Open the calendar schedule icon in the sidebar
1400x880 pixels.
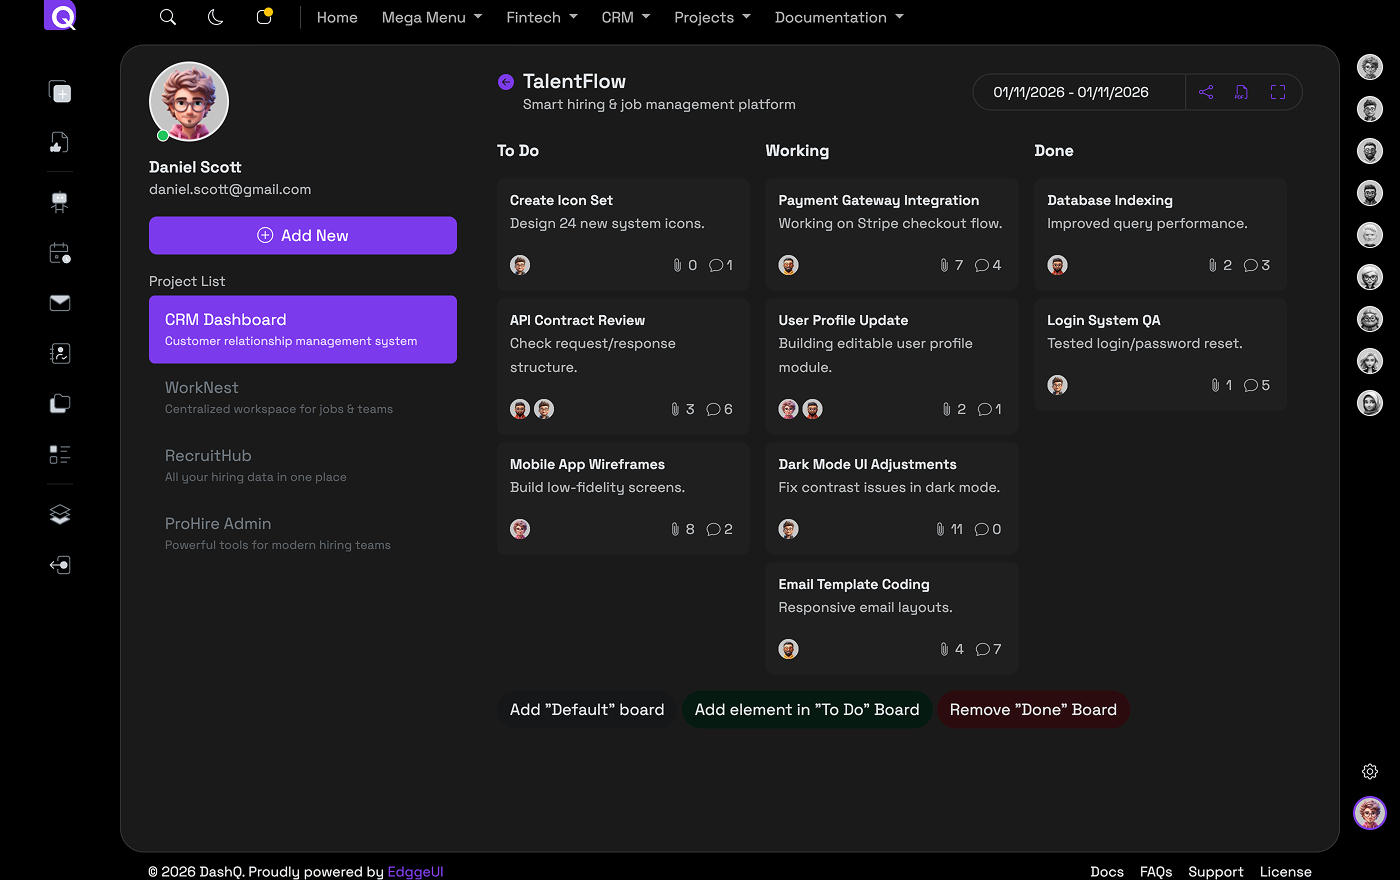point(58,253)
